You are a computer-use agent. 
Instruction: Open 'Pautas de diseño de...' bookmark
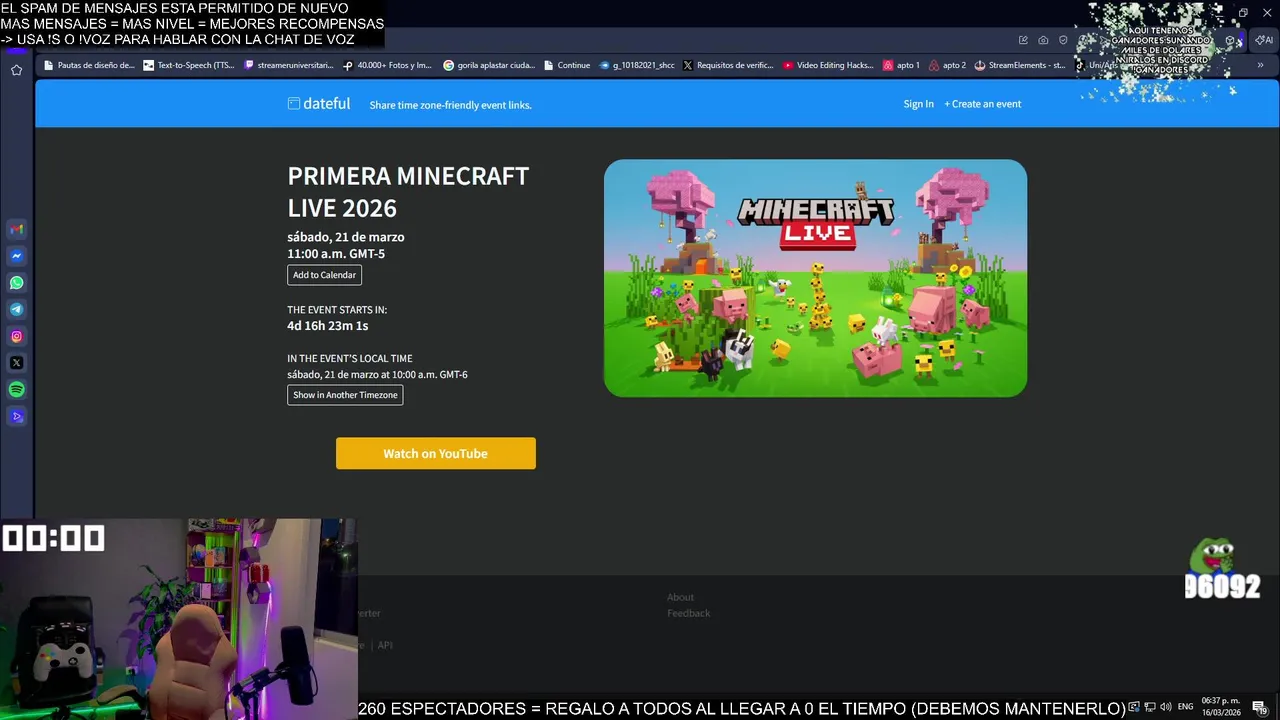(88, 65)
